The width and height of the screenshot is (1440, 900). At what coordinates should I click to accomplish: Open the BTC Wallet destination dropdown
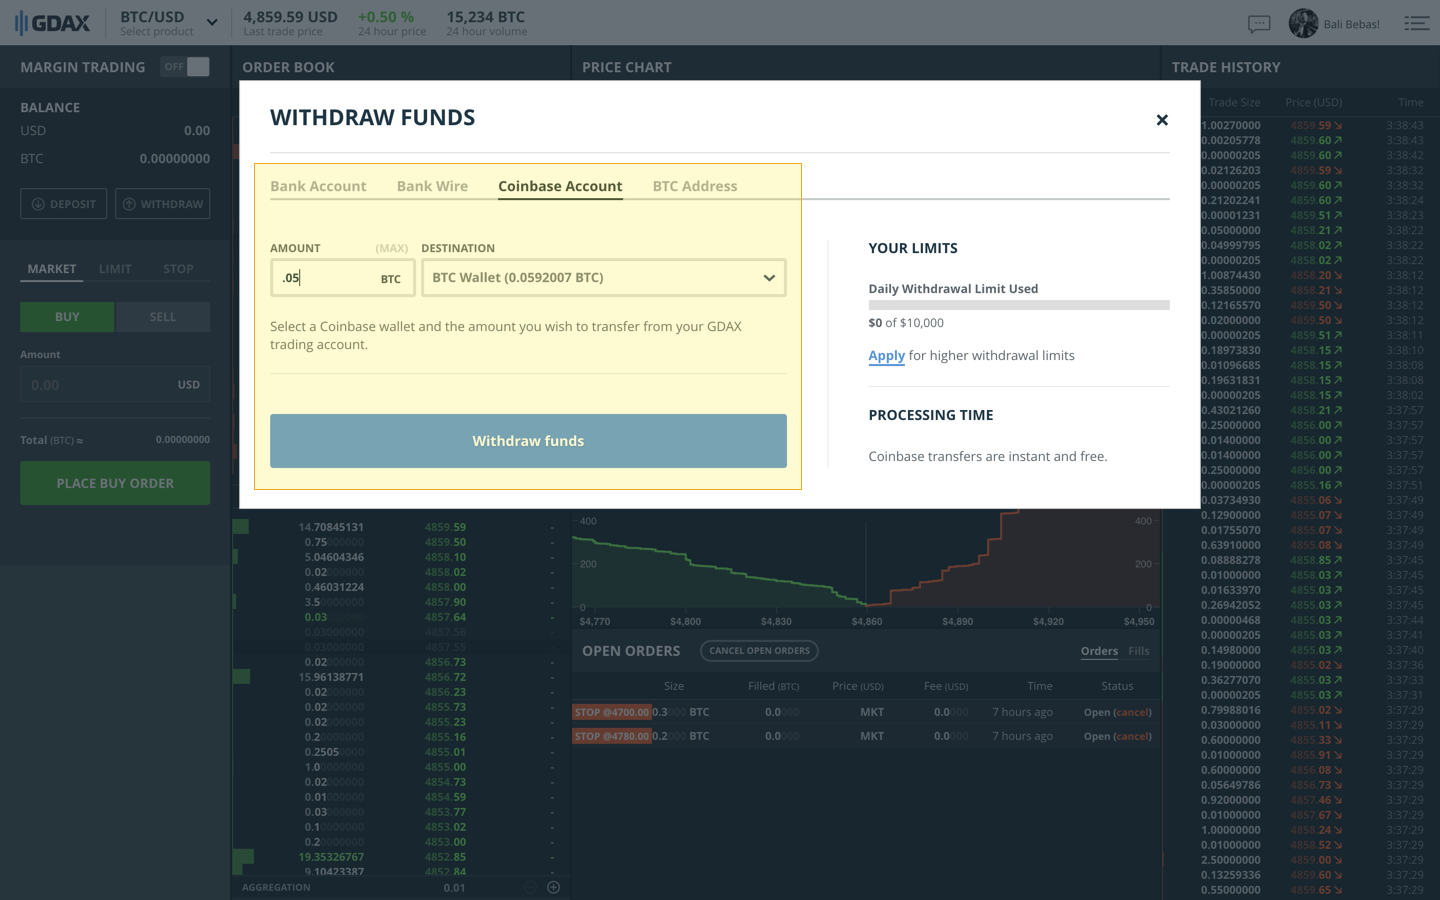click(x=604, y=278)
